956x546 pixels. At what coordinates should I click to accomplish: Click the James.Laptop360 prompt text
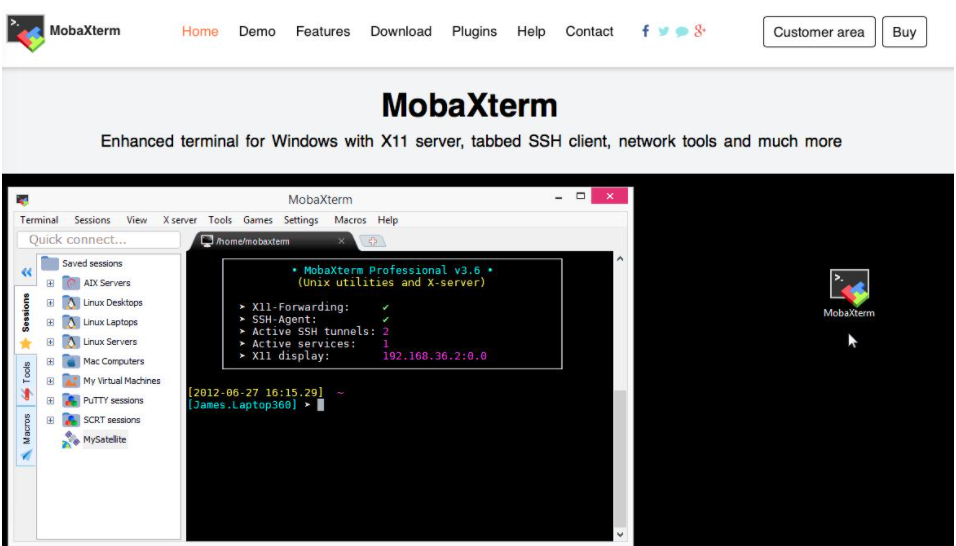click(243, 405)
